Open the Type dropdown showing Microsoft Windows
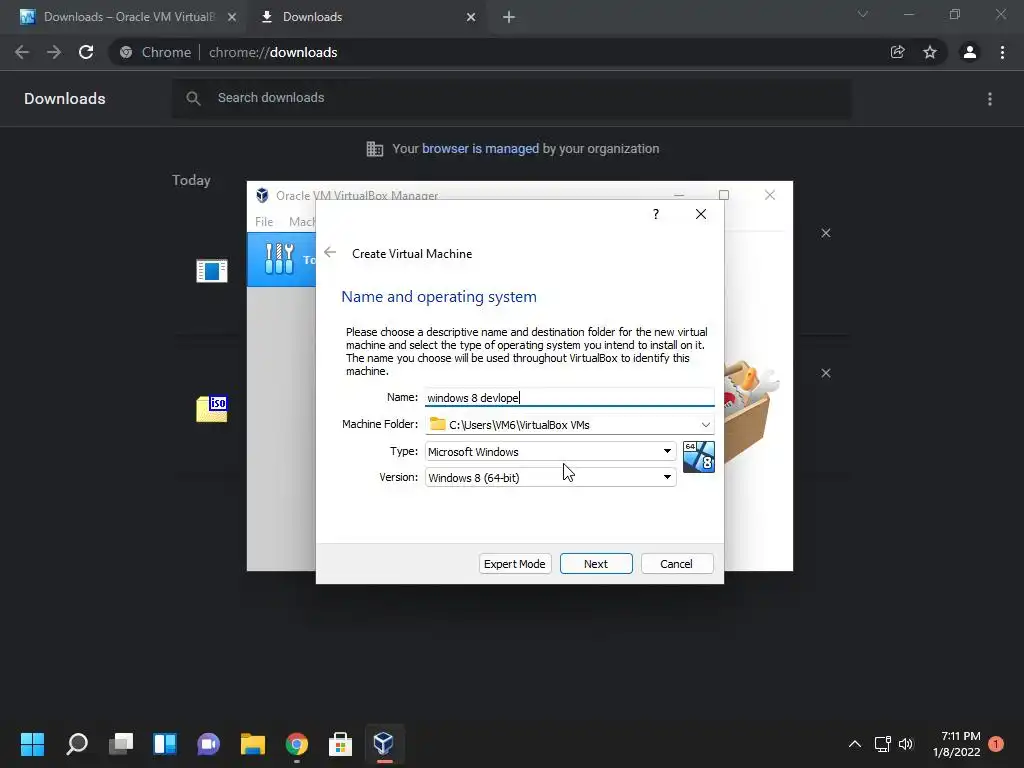The image size is (1024, 768). point(551,451)
